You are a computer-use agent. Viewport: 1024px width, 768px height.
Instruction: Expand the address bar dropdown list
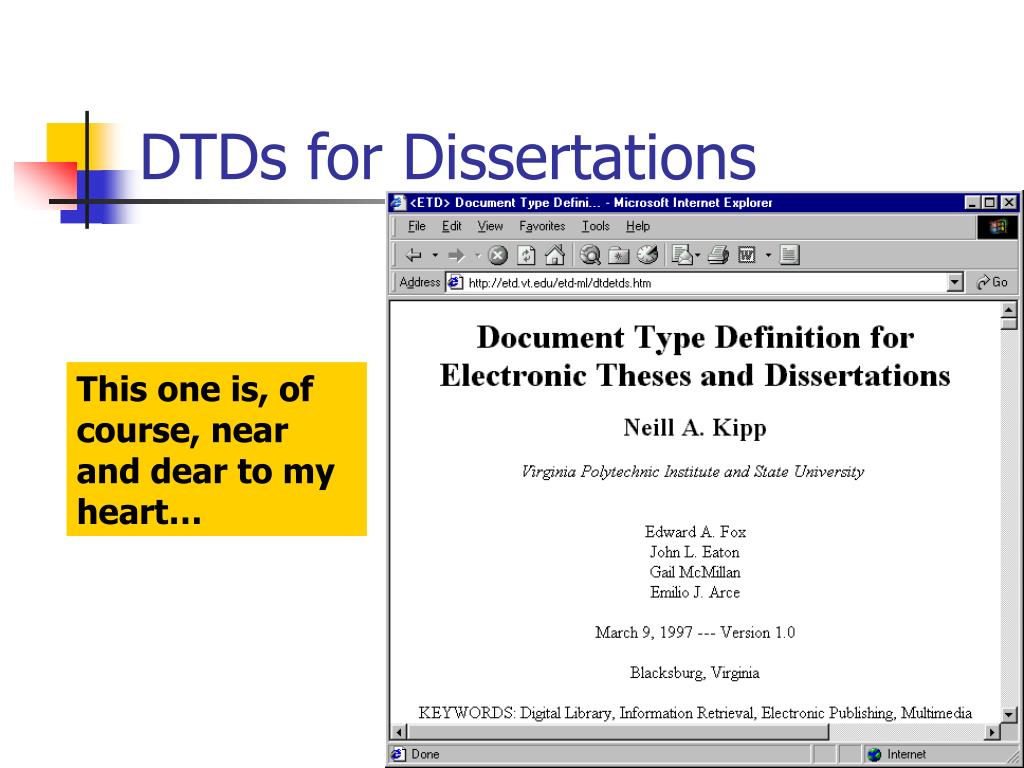pyautogui.click(x=955, y=283)
